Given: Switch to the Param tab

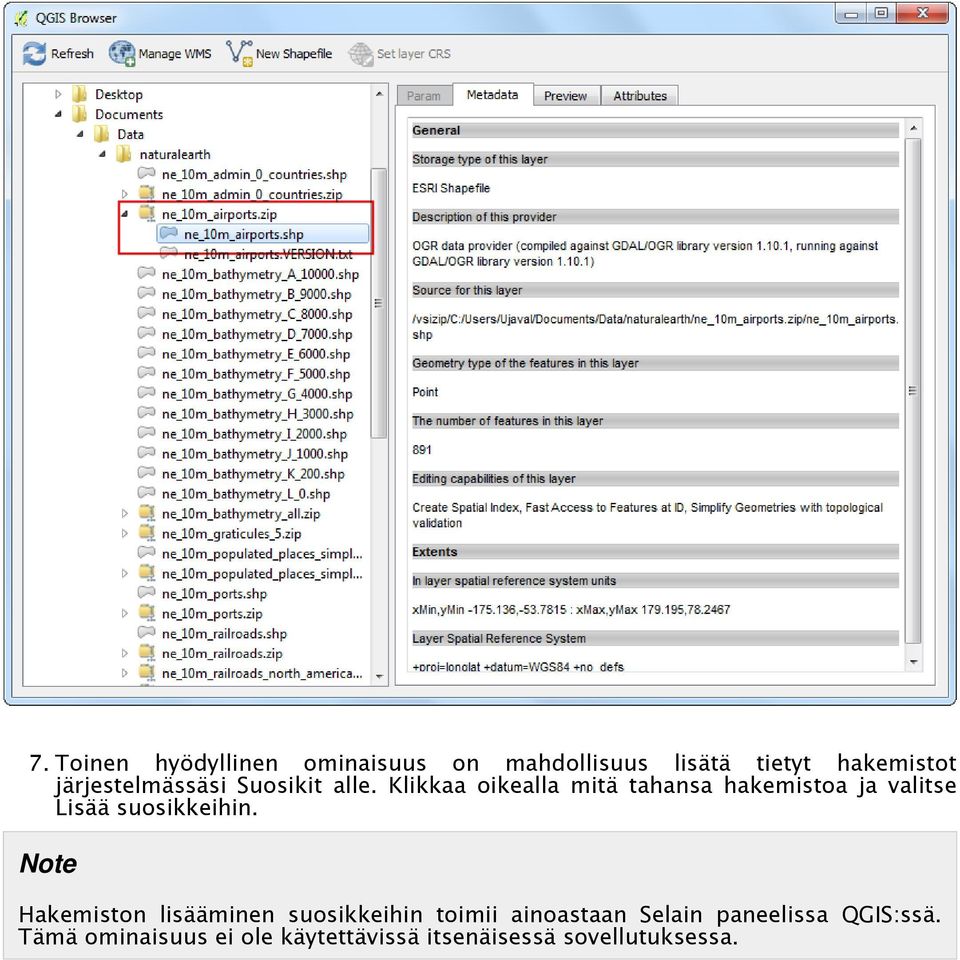Looking at the screenshot, I should [424, 96].
